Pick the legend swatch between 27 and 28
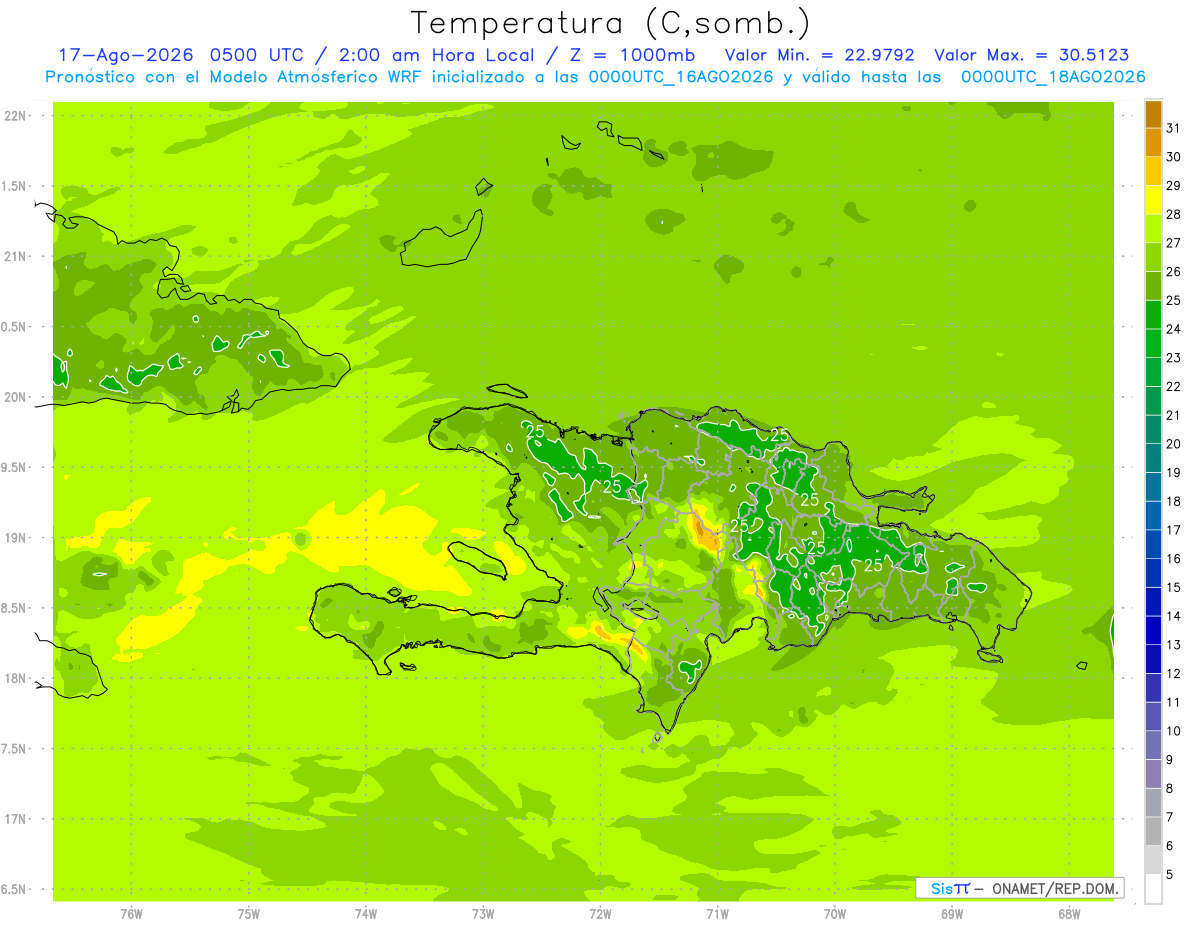The width and height of the screenshot is (1200, 927). coord(1153,228)
